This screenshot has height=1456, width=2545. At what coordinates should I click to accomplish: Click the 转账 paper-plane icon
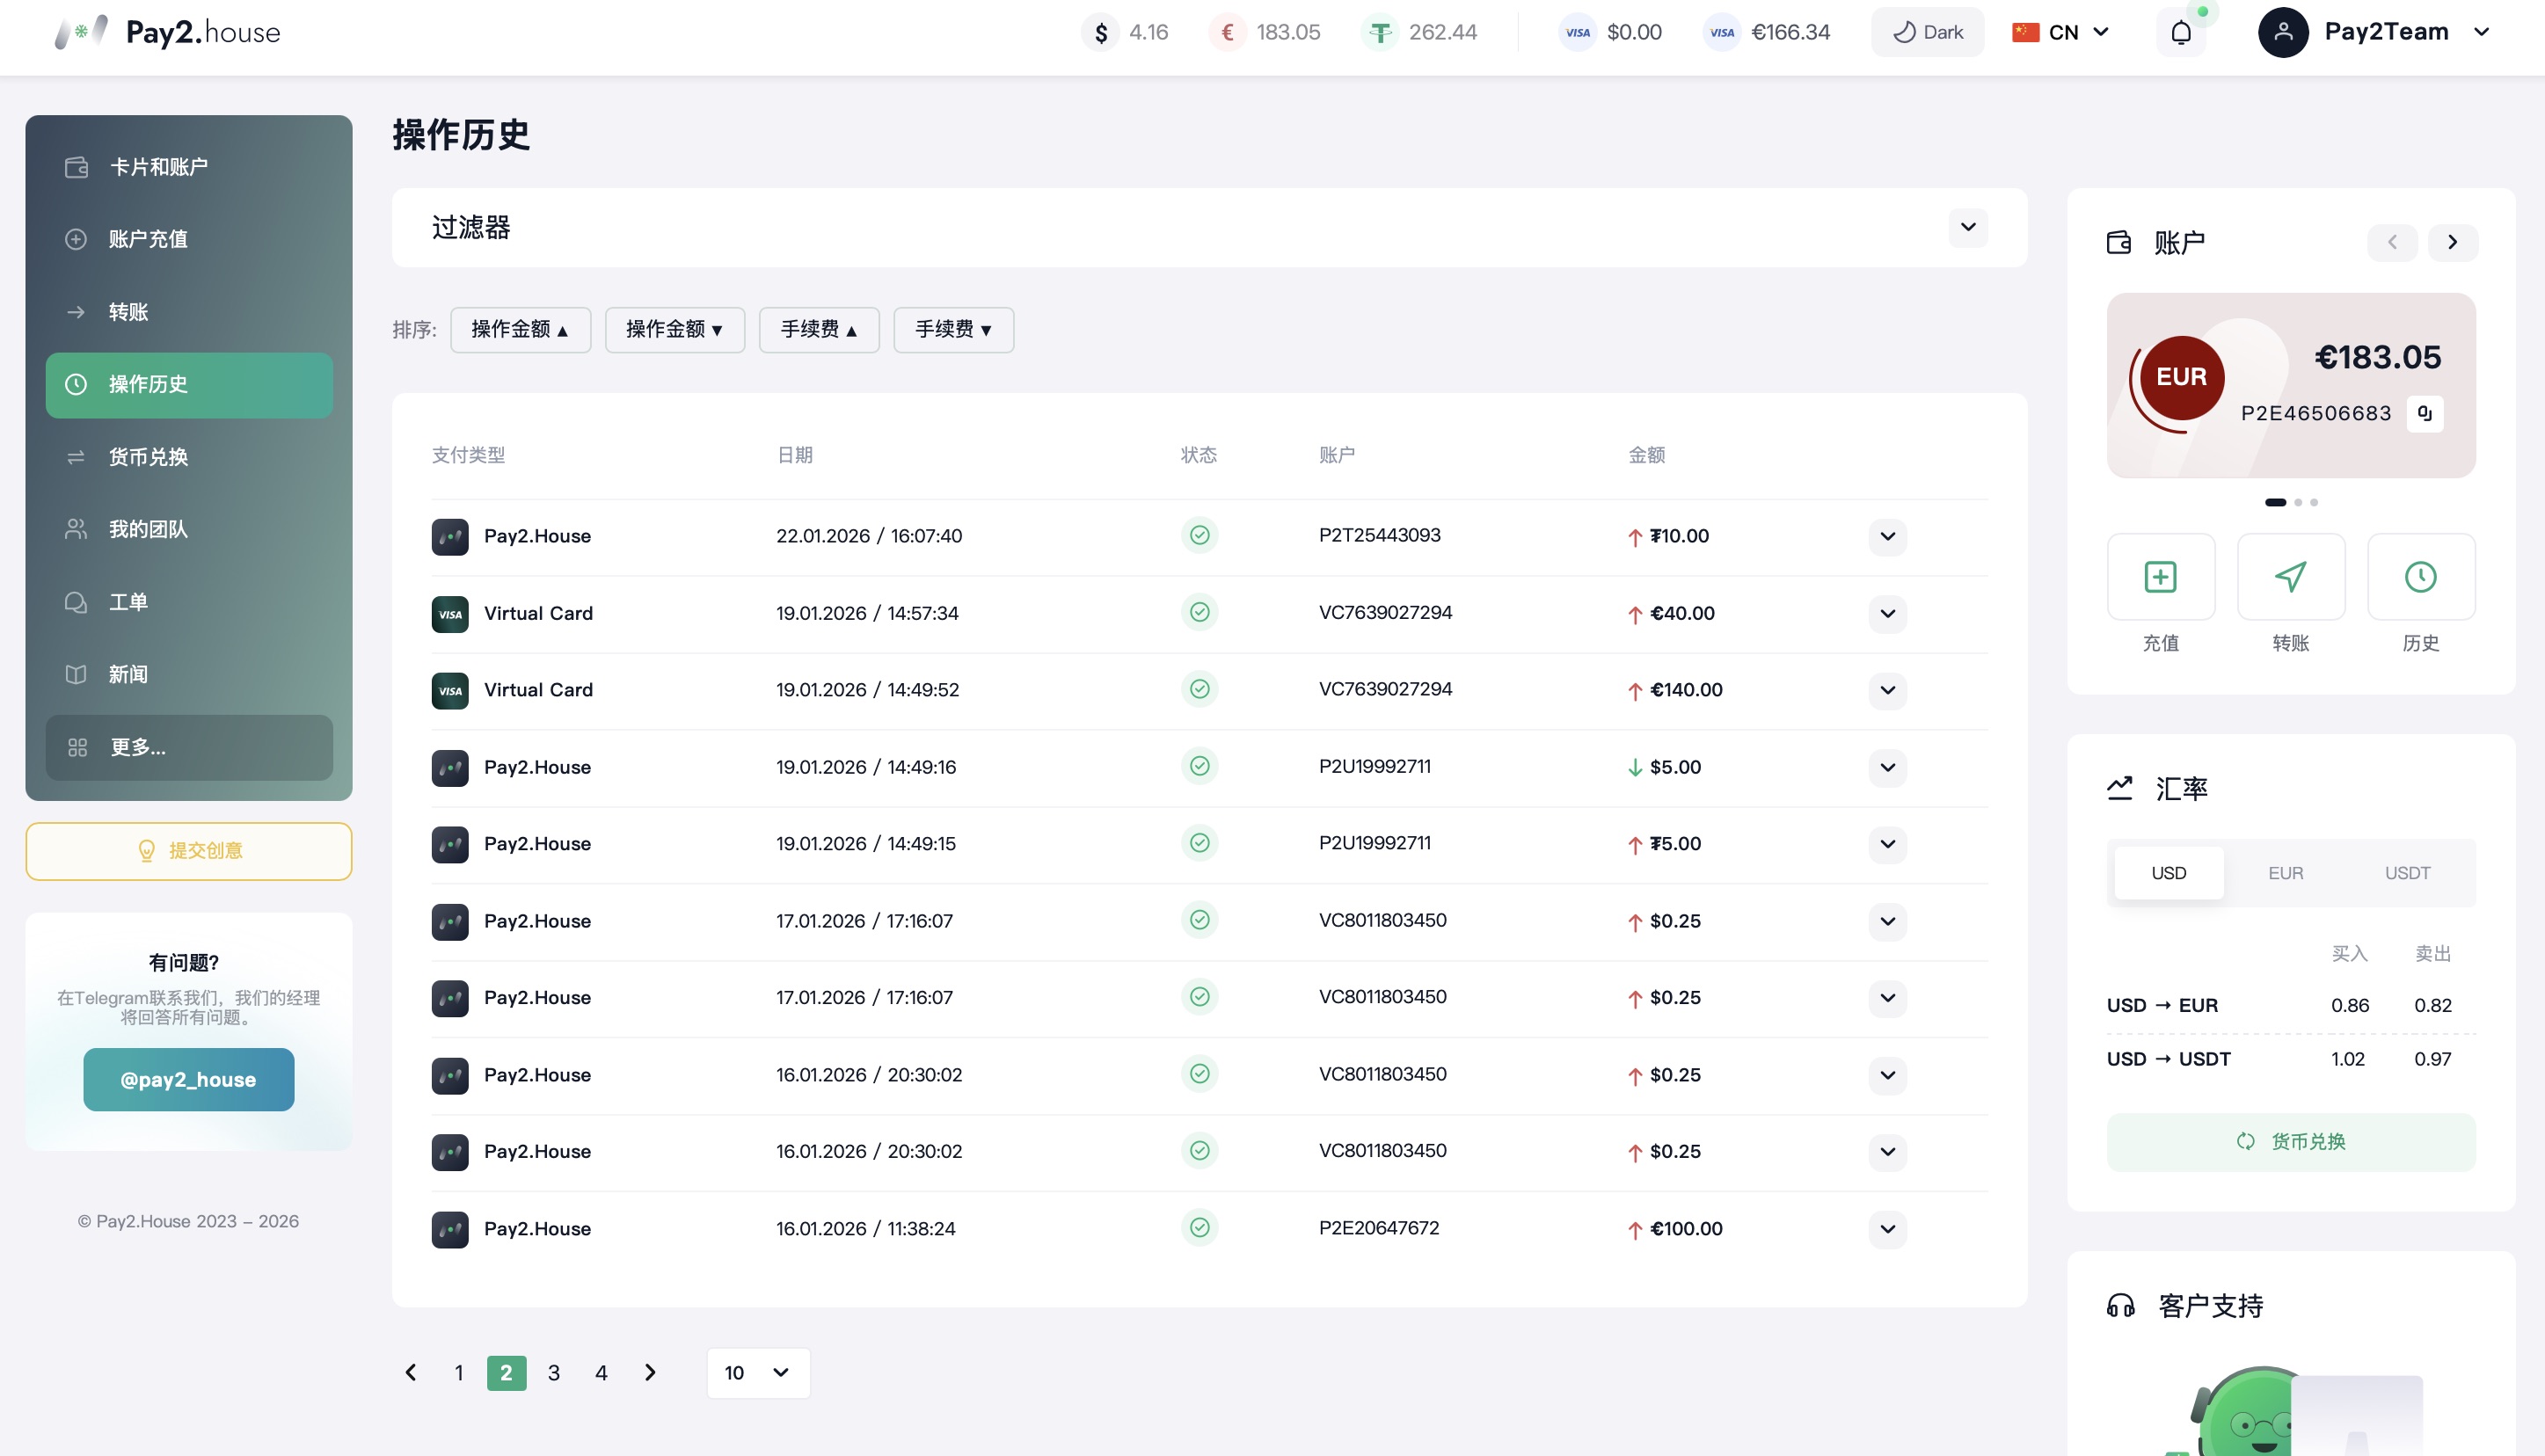[2290, 576]
